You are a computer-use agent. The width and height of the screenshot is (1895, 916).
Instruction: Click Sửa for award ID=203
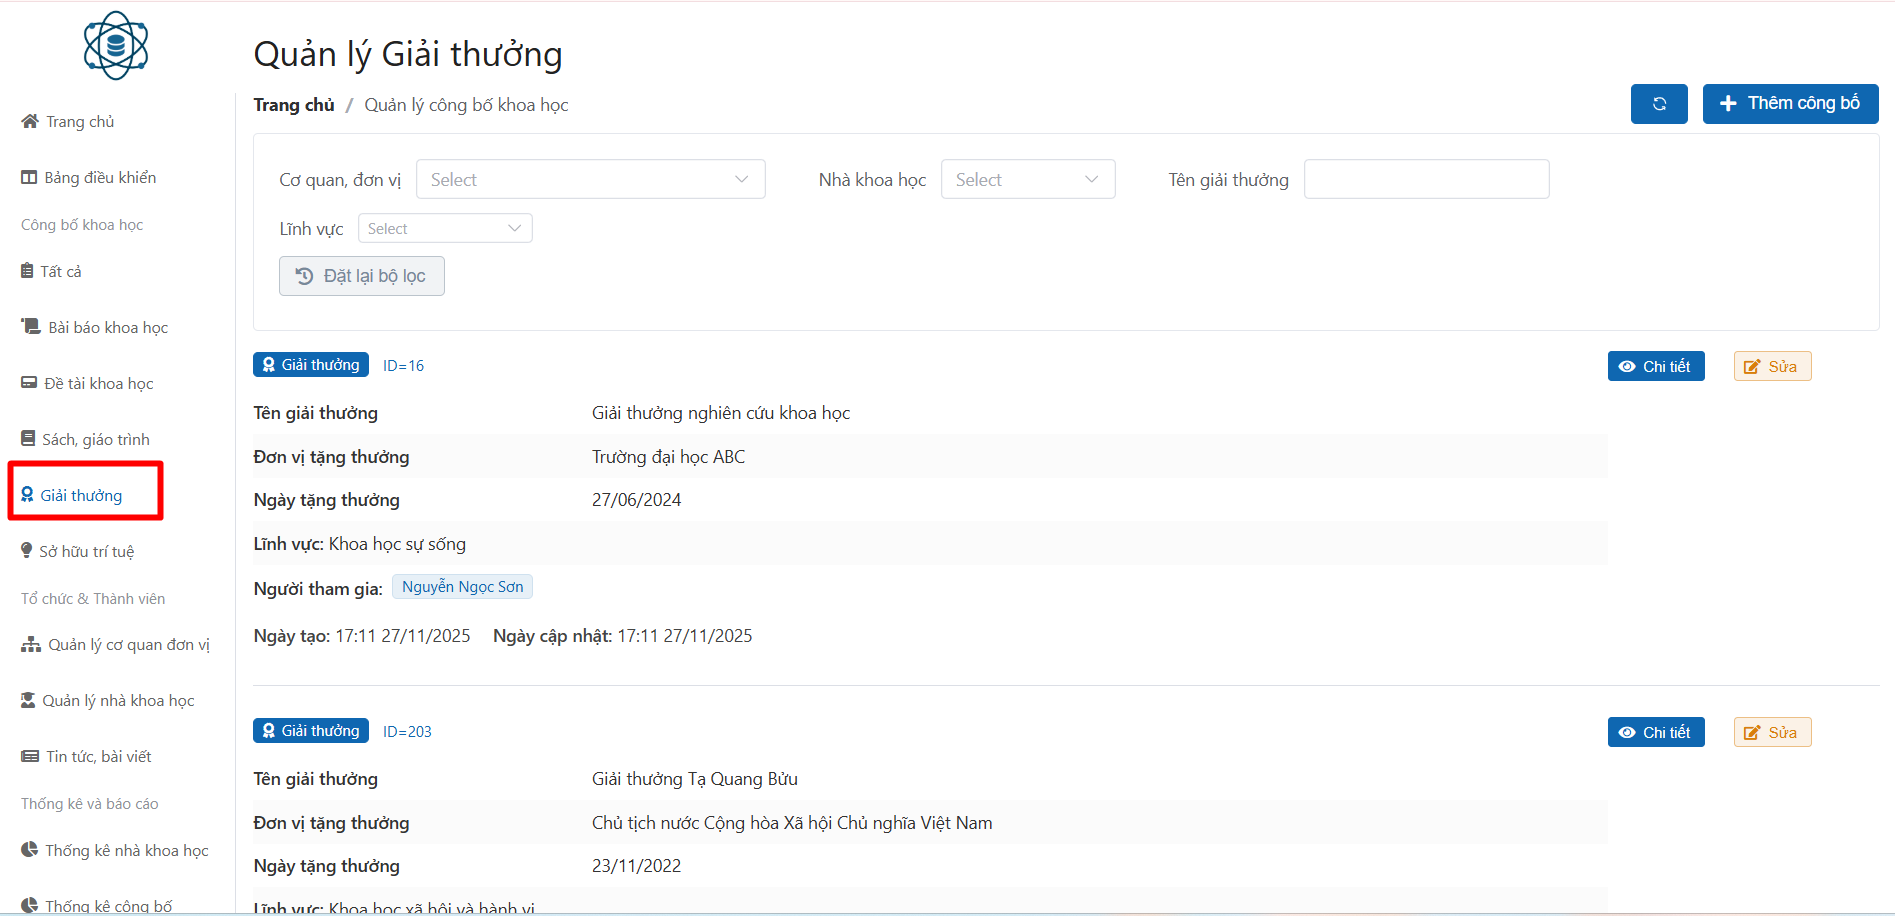1772,733
